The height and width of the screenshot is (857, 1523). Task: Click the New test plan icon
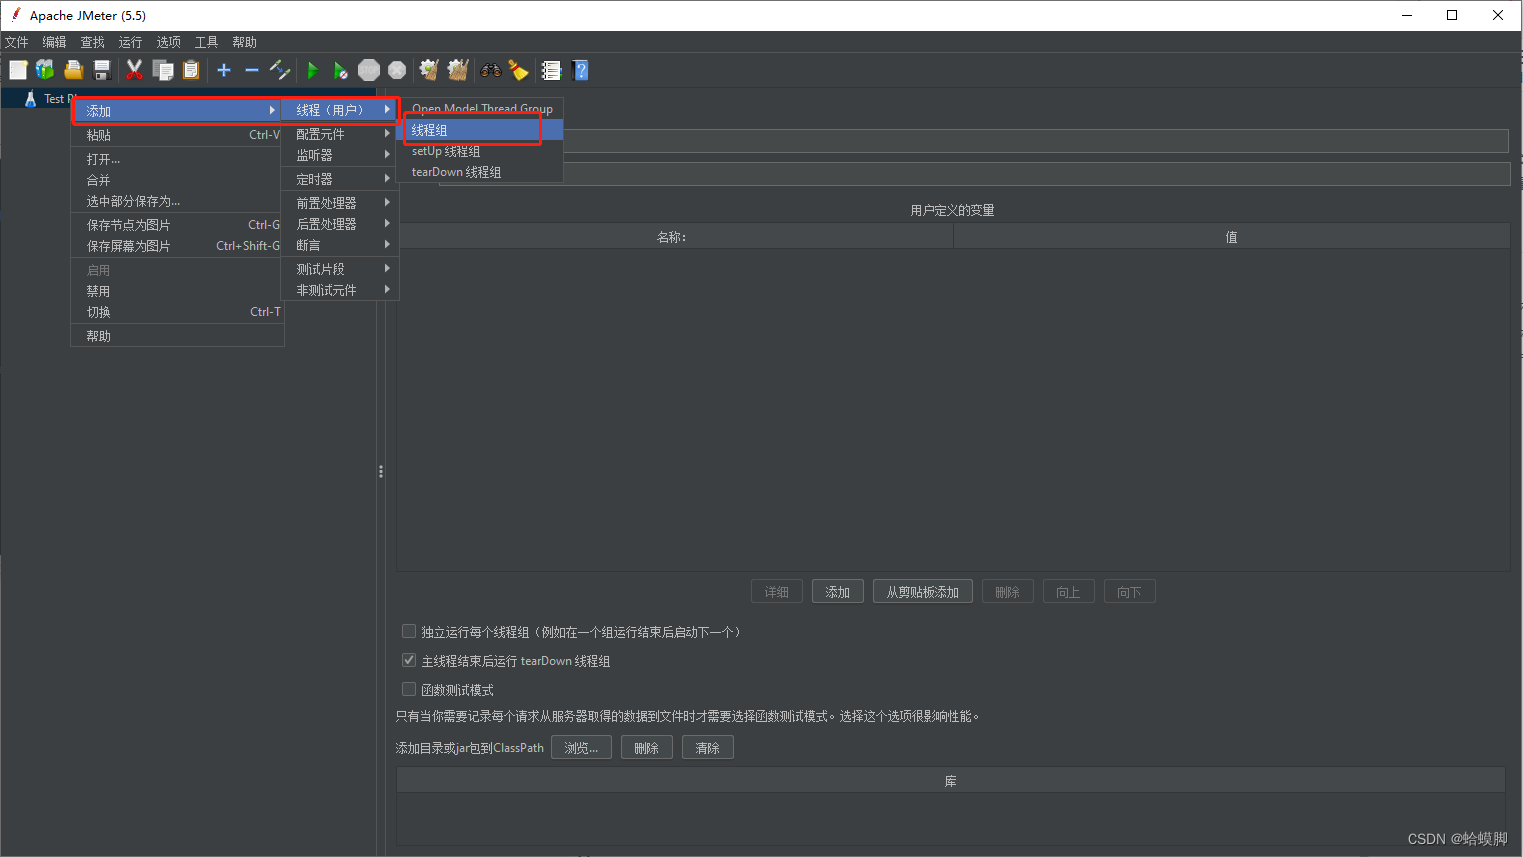18,70
